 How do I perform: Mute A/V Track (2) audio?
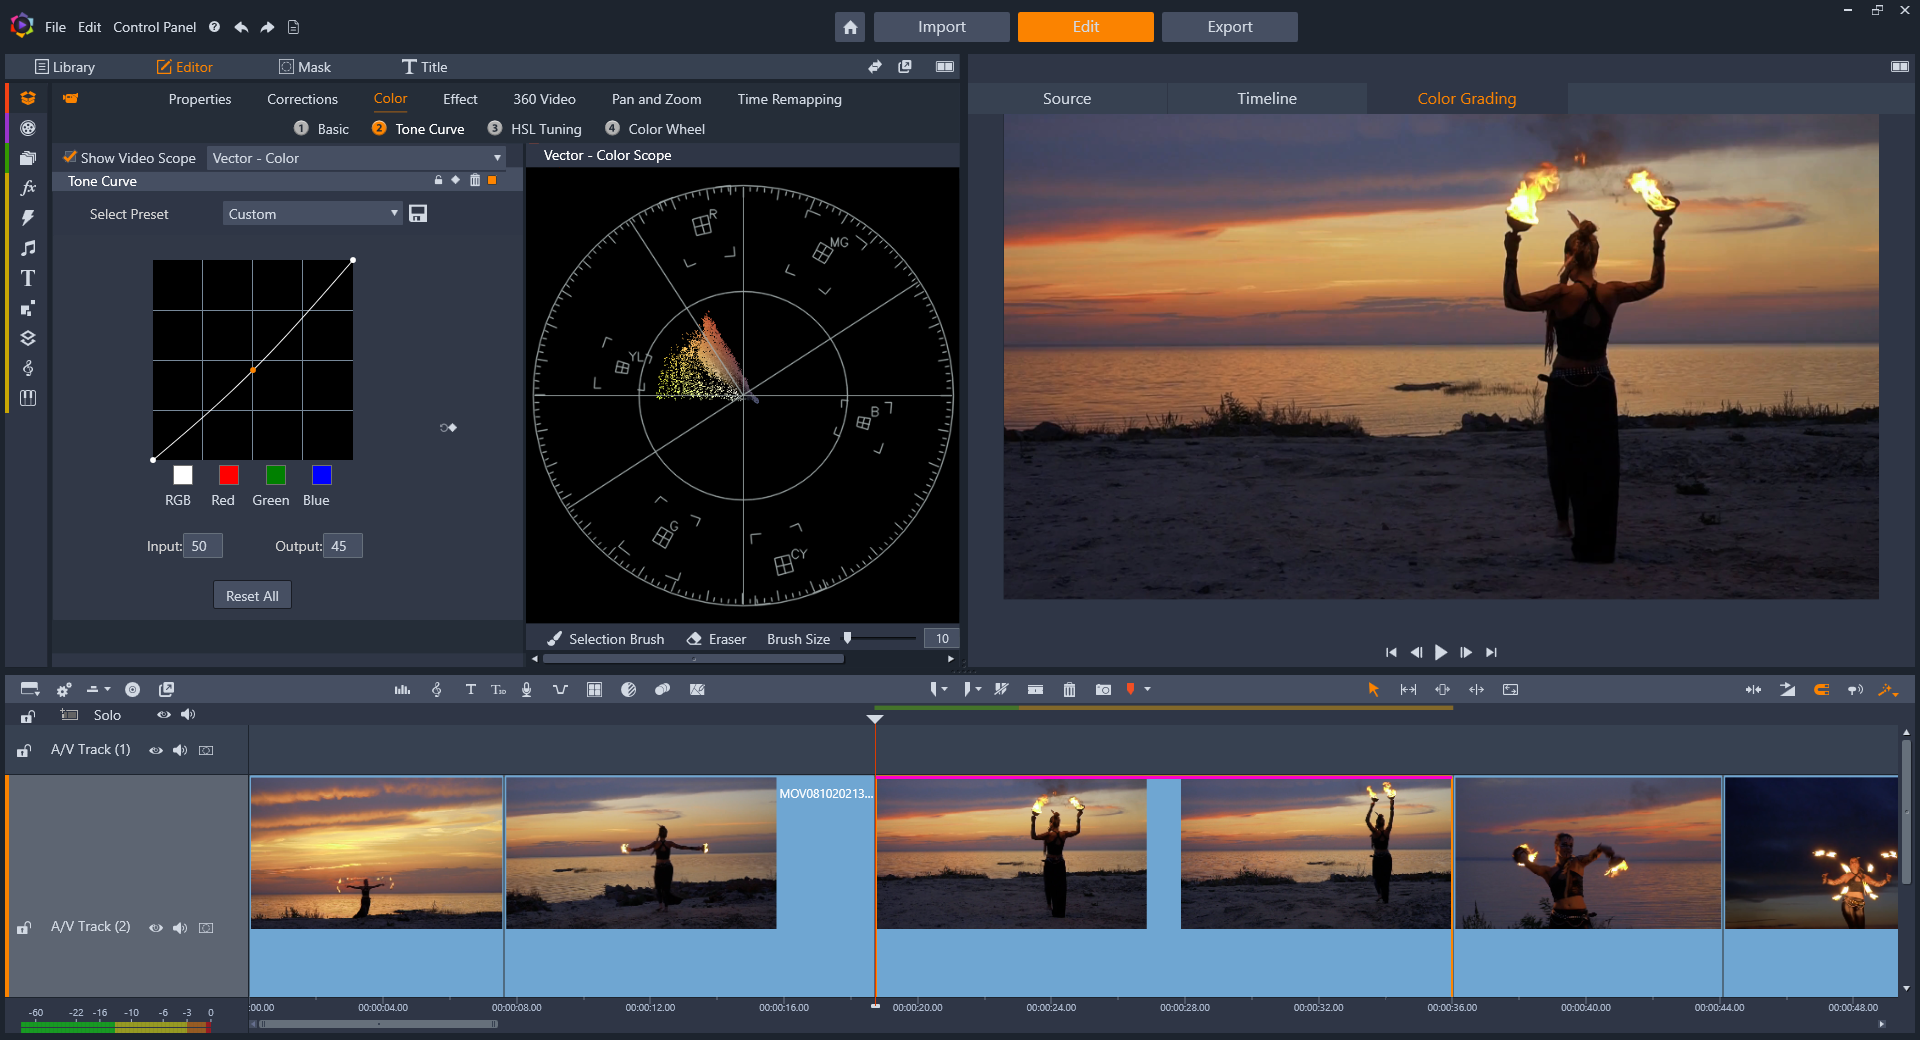coord(180,927)
